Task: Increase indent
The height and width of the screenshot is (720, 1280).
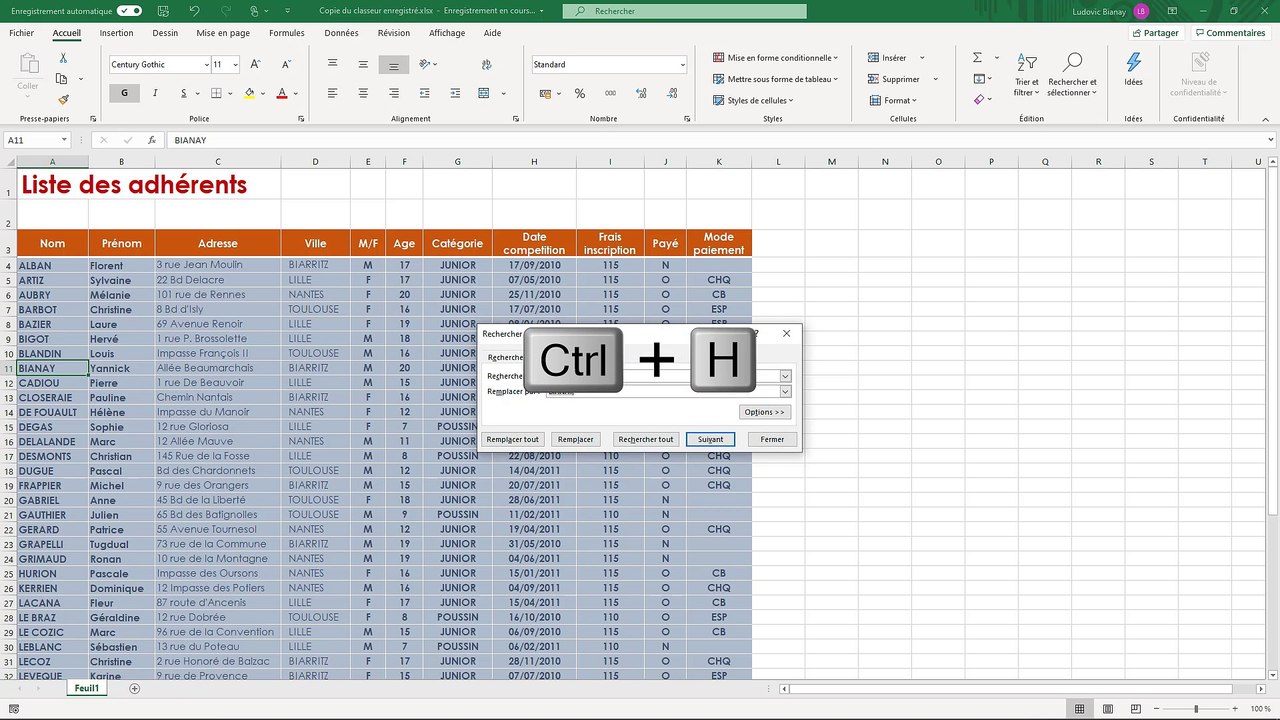Action: tap(455, 93)
